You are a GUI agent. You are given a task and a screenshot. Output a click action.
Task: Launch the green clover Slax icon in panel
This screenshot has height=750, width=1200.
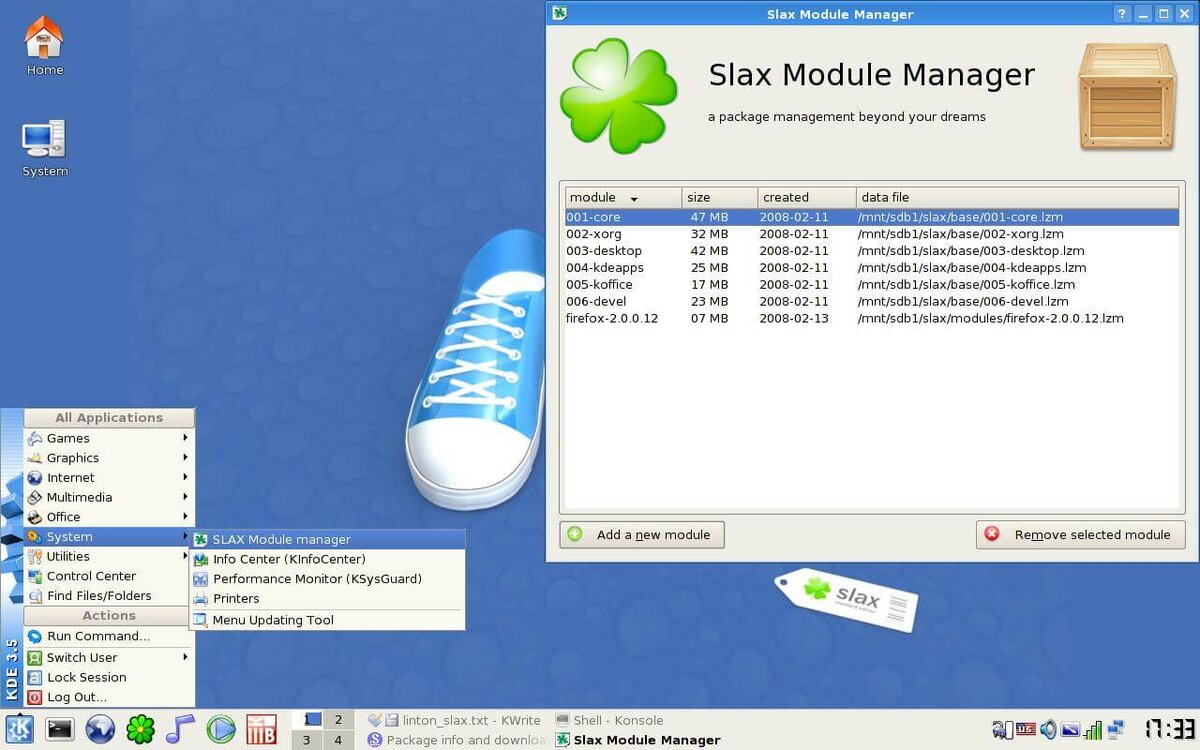(x=140, y=729)
